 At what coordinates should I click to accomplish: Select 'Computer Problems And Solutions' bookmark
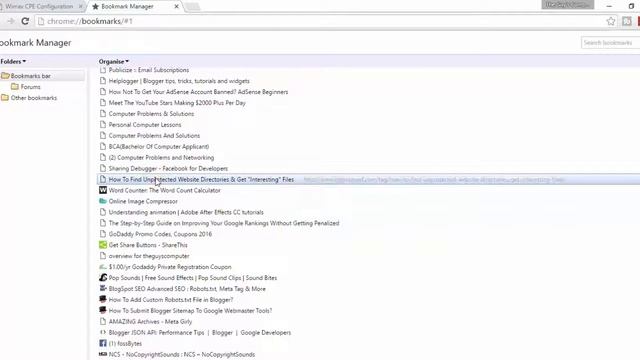click(x=154, y=136)
